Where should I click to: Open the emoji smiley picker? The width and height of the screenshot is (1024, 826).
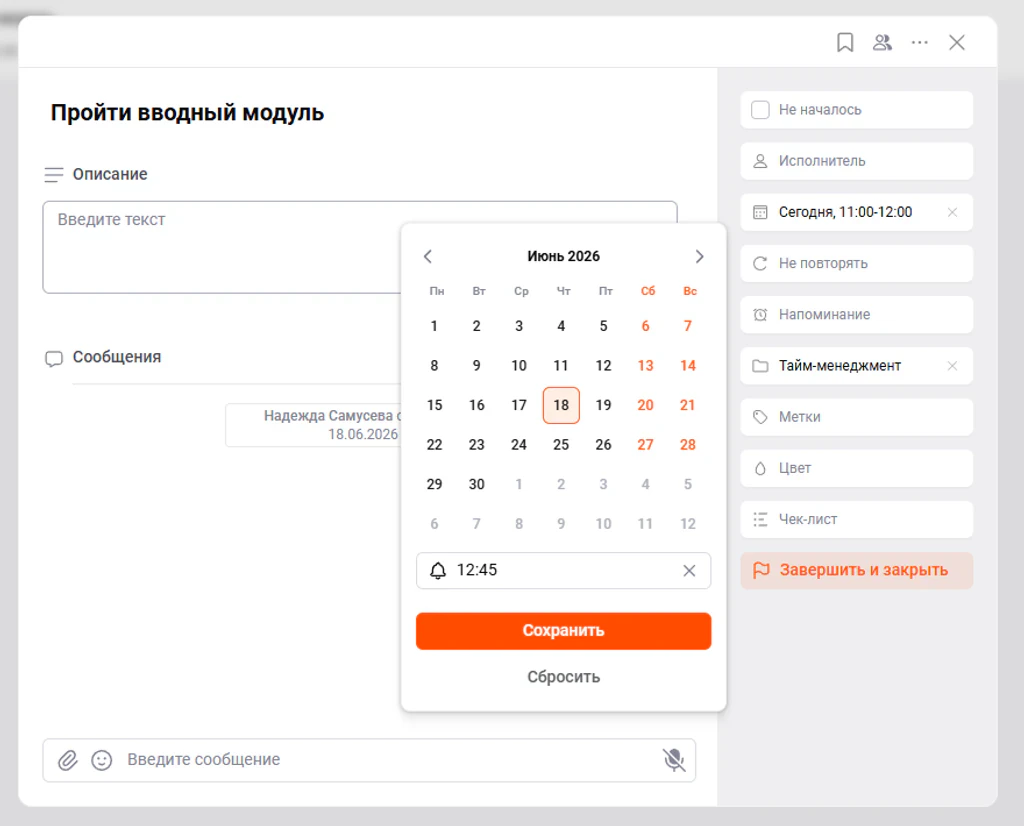[102, 760]
